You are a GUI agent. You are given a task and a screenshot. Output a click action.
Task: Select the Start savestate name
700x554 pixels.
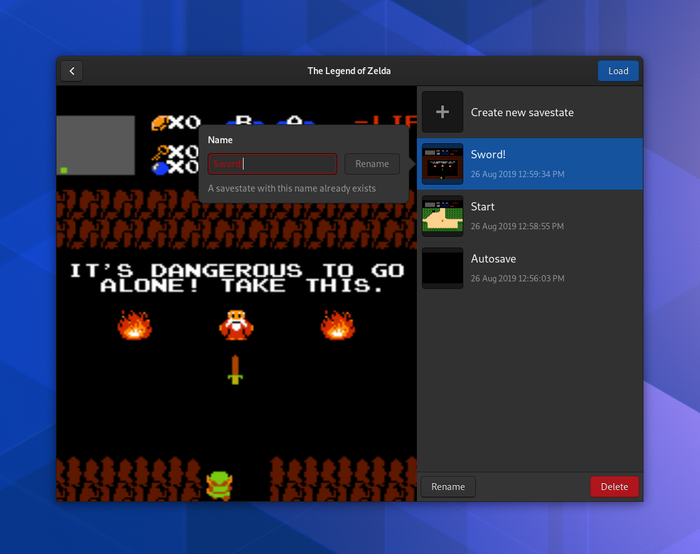[482, 207]
